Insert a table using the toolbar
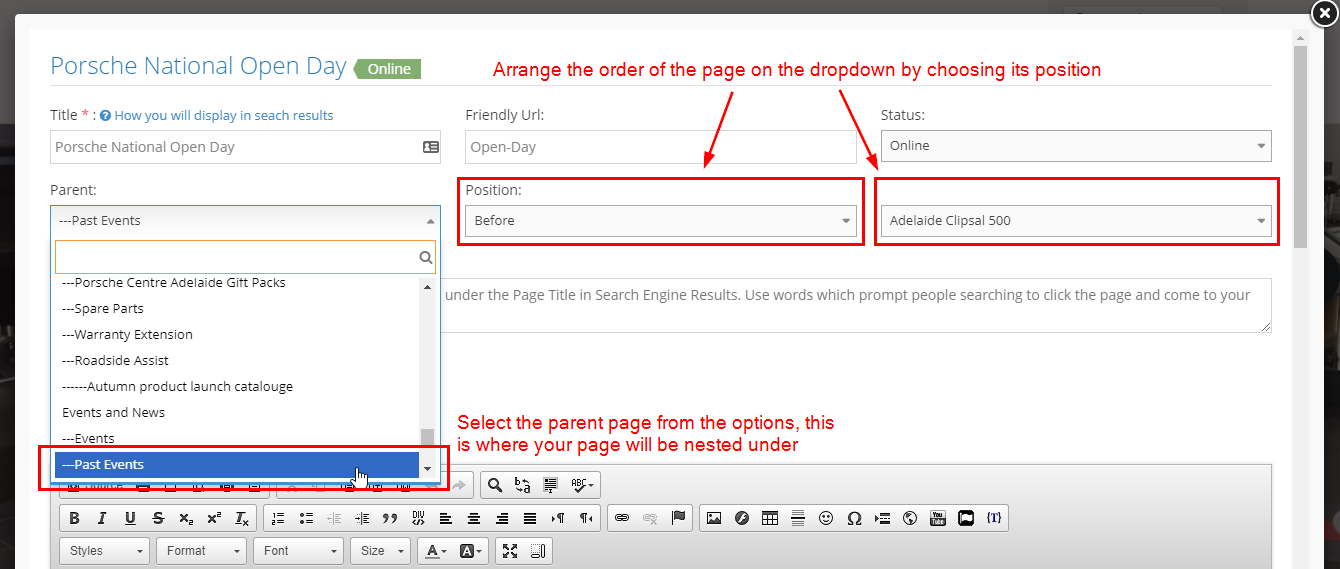The width and height of the screenshot is (1340, 569). (770, 518)
